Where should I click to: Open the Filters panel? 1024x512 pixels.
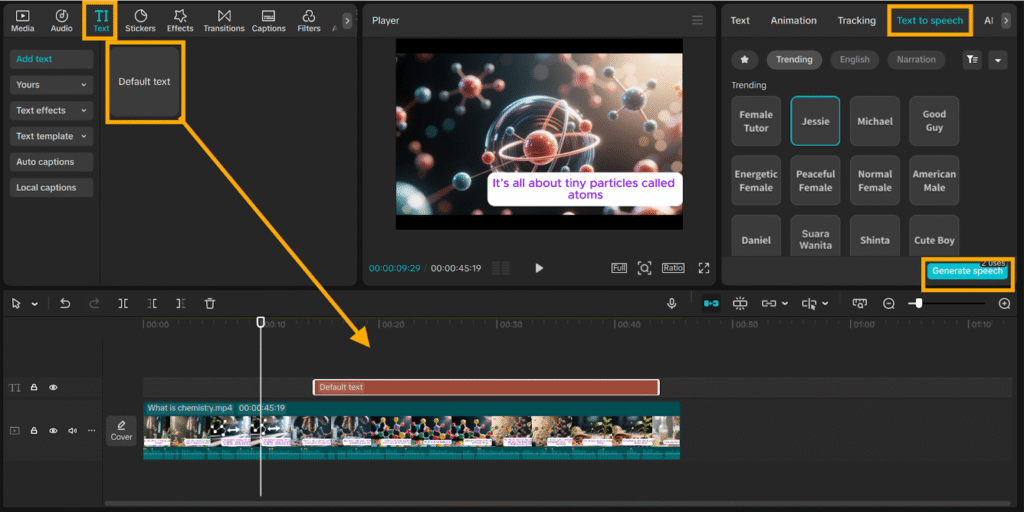point(309,21)
